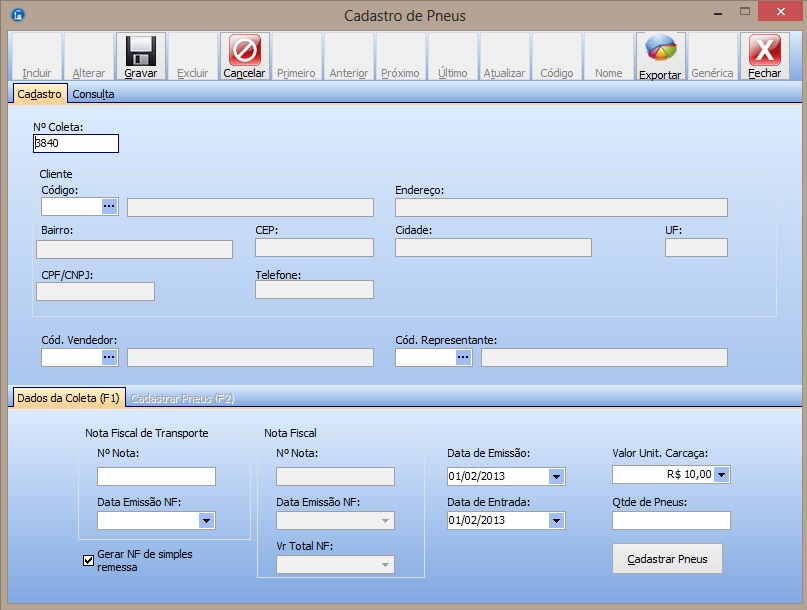The image size is (807, 610).
Task: Focus the transport Nº Nota field
Action: (156, 476)
